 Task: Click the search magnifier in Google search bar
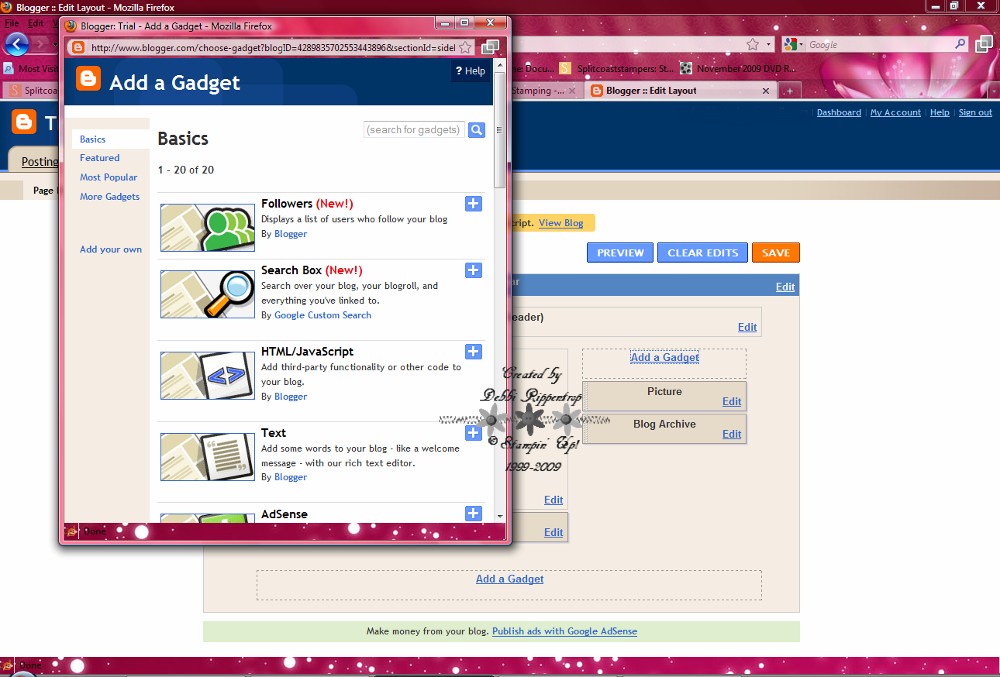(x=960, y=44)
